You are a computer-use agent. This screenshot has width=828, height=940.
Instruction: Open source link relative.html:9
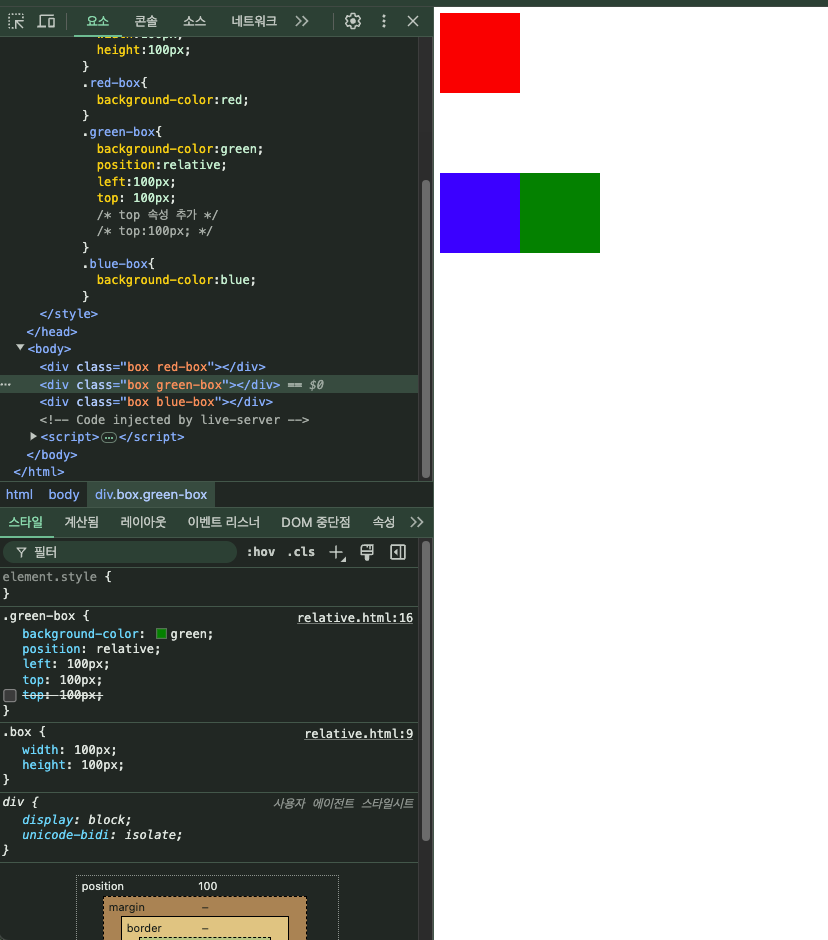point(359,734)
